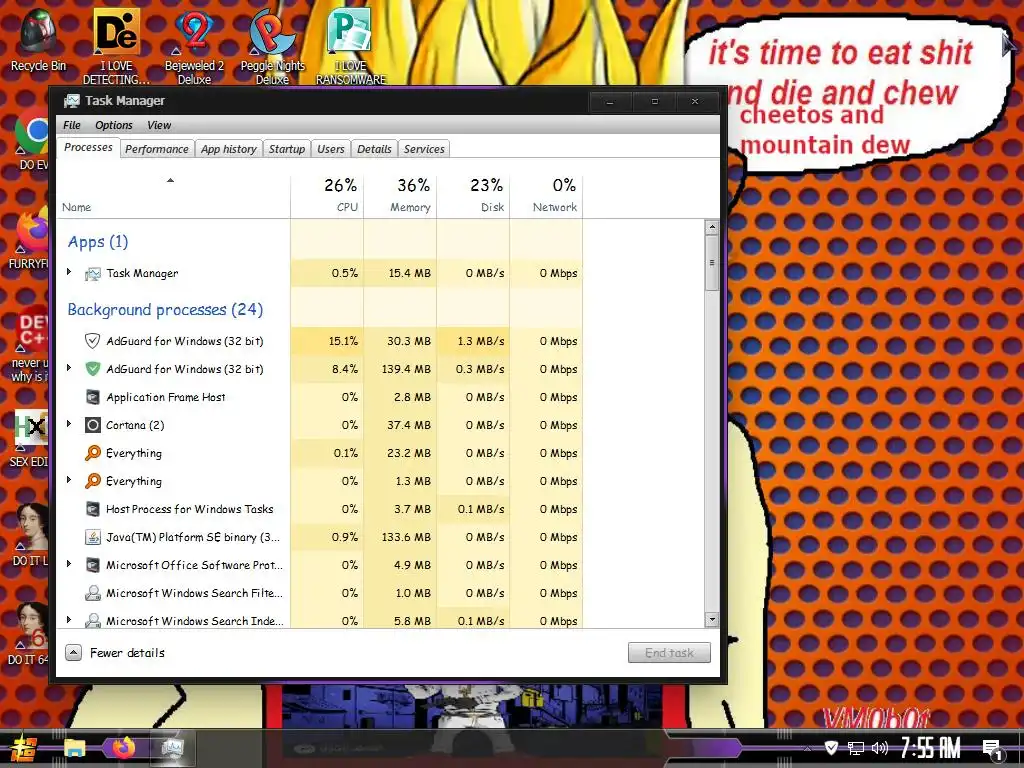Viewport: 1024px width, 768px height.
Task: Switch to the Details tab
Action: (374, 149)
